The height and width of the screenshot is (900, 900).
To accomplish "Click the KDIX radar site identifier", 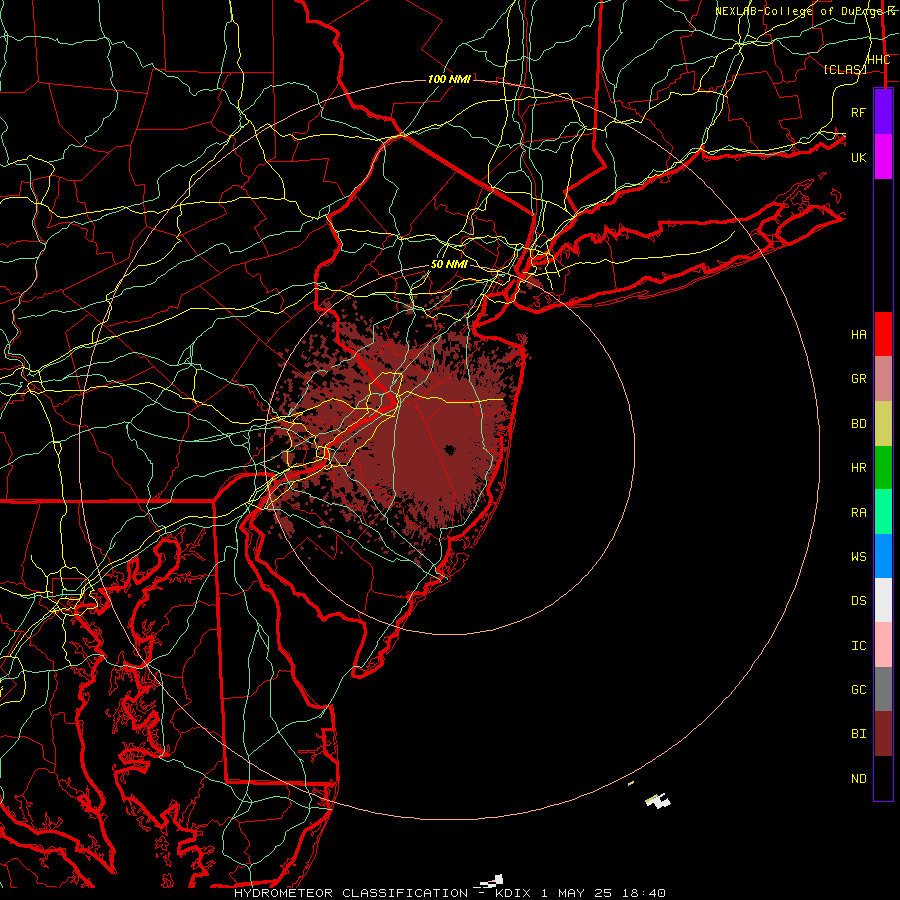I will pyautogui.click(x=515, y=893).
